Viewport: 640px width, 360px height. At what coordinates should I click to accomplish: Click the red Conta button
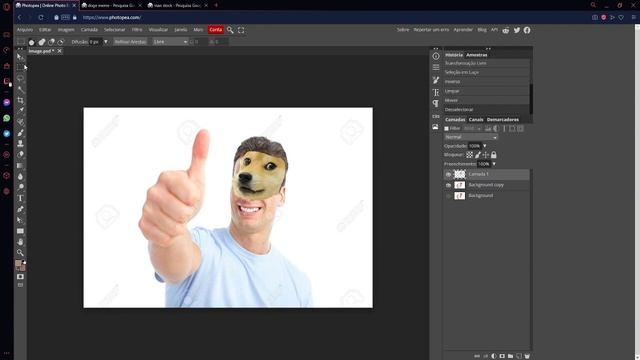(216, 30)
